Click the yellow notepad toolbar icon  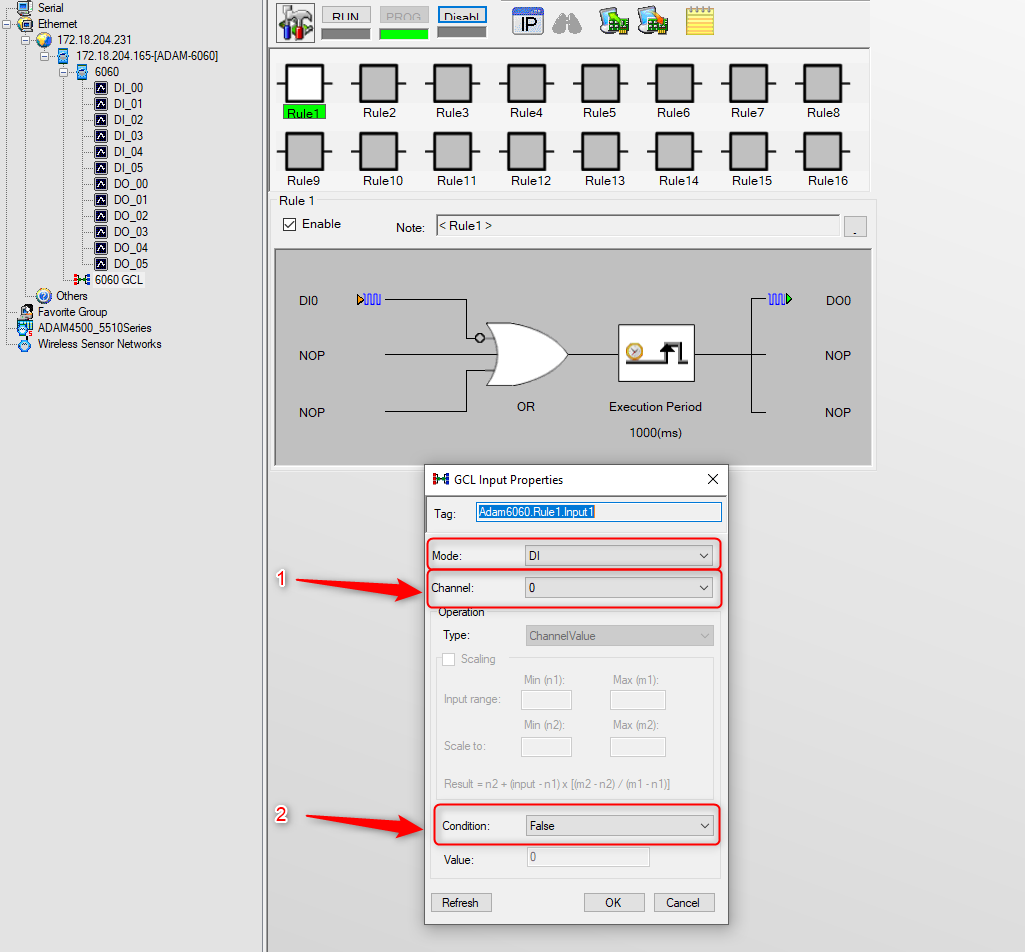(x=699, y=21)
